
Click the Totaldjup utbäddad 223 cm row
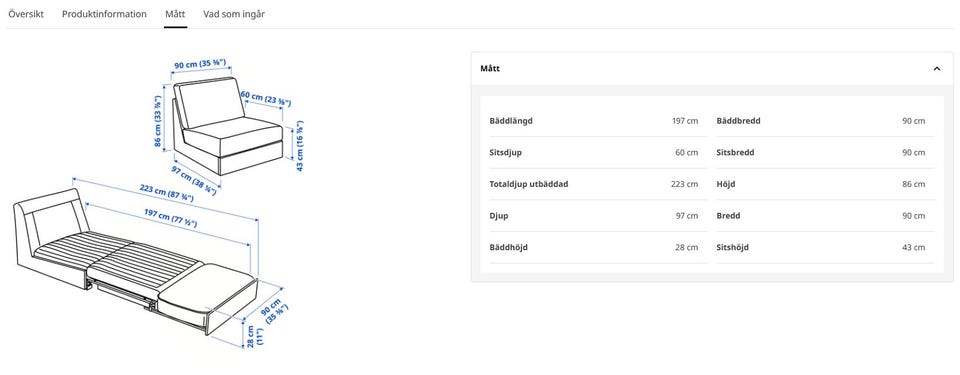594,184
